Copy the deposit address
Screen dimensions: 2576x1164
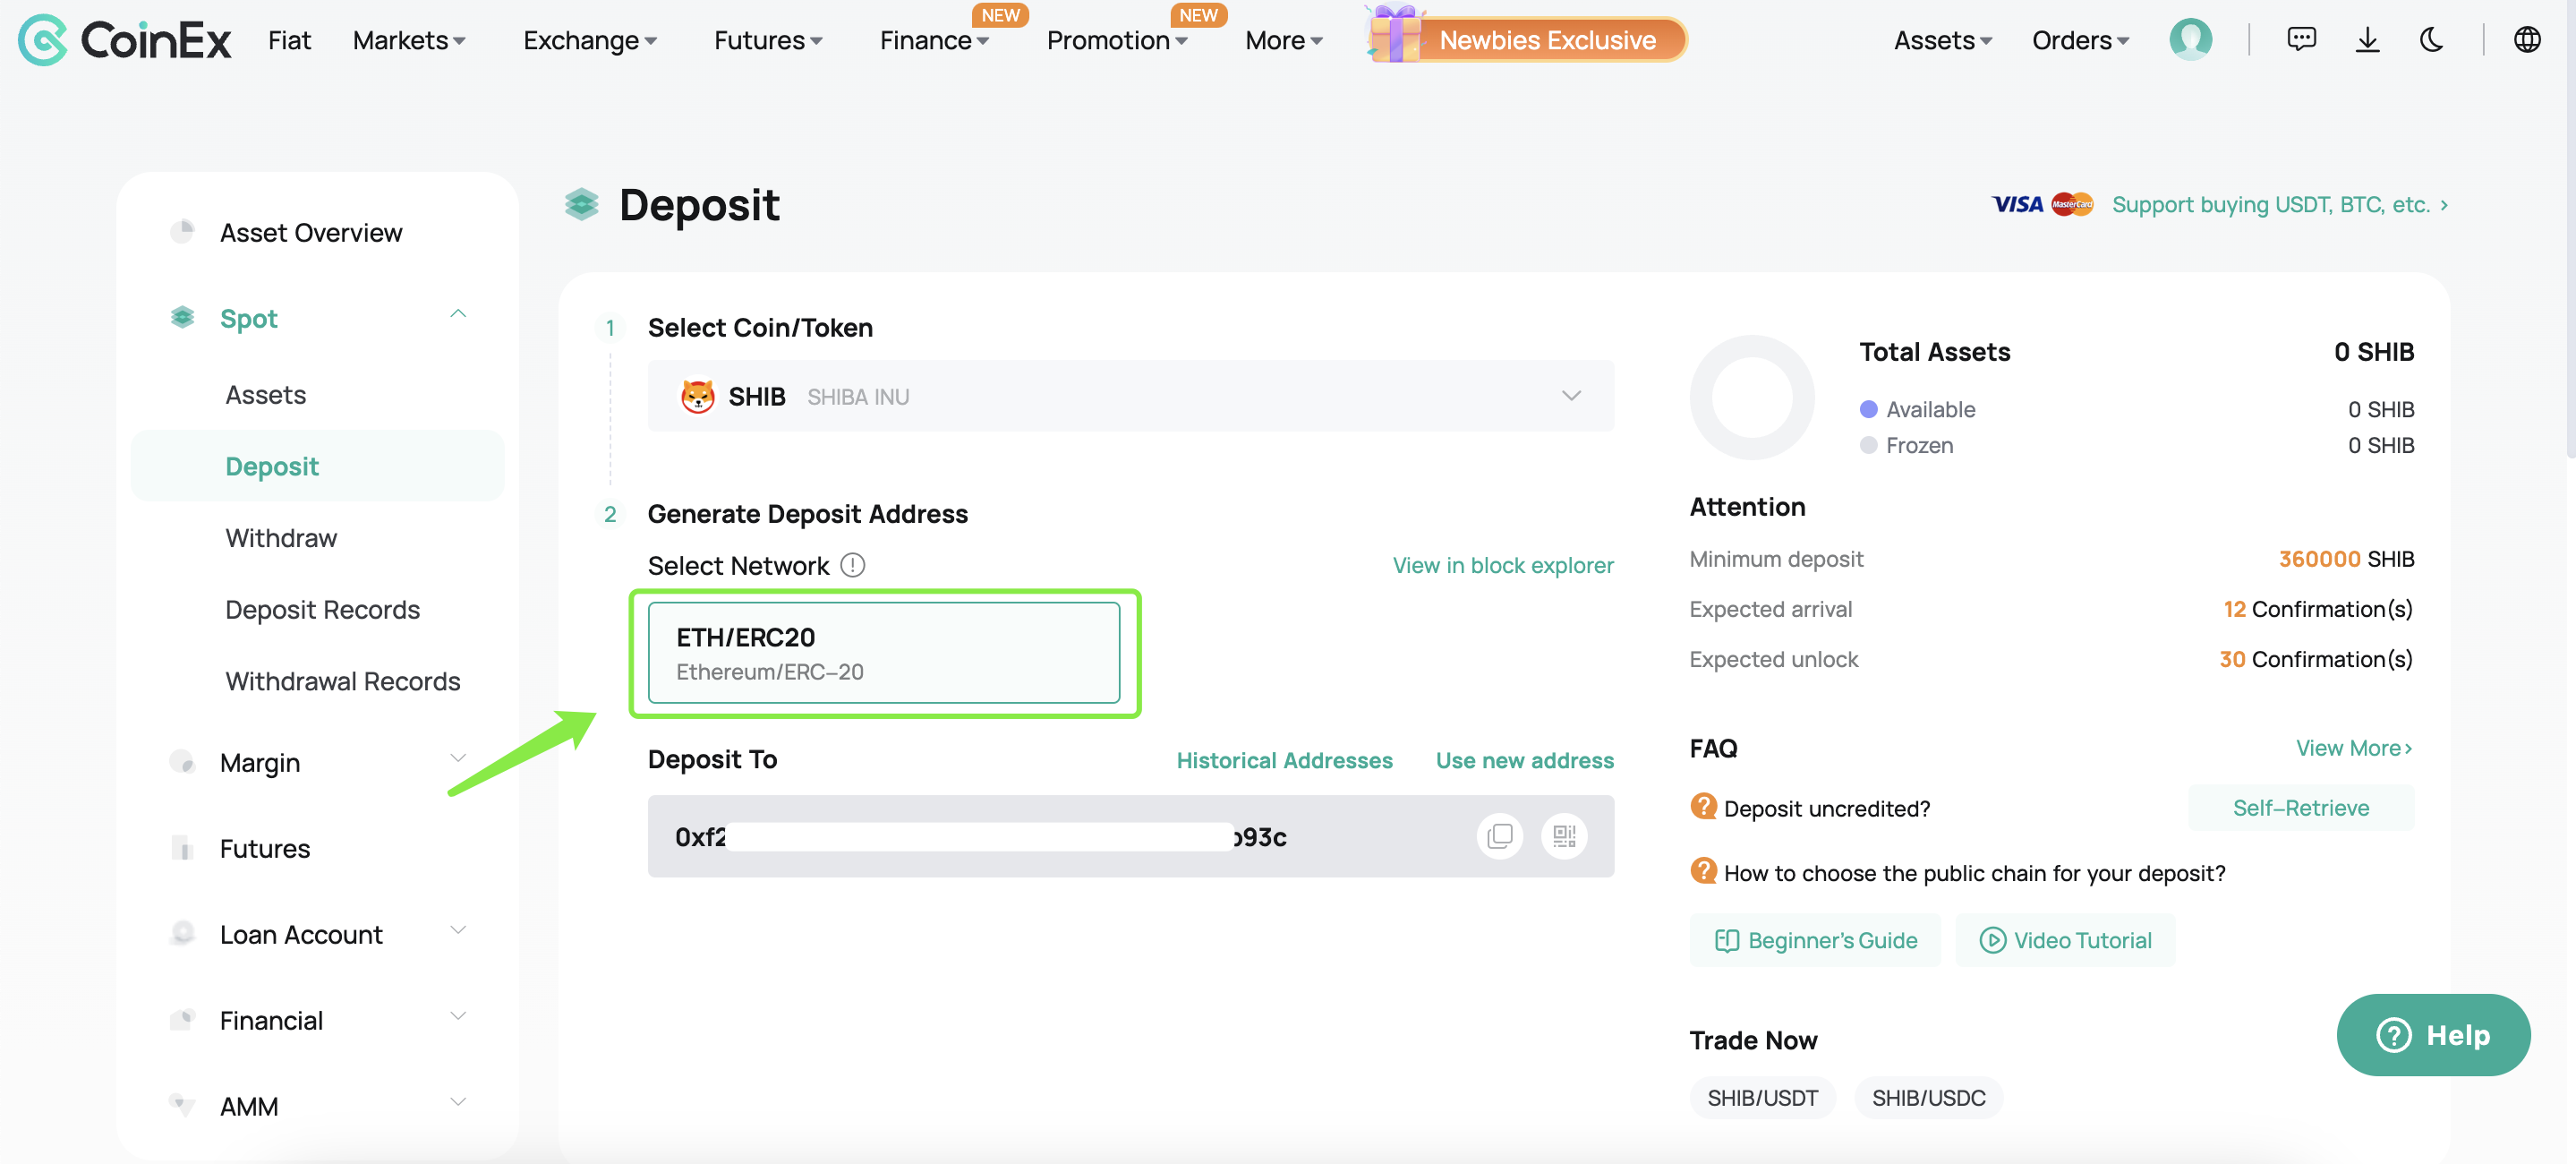(x=1499, y=836)
